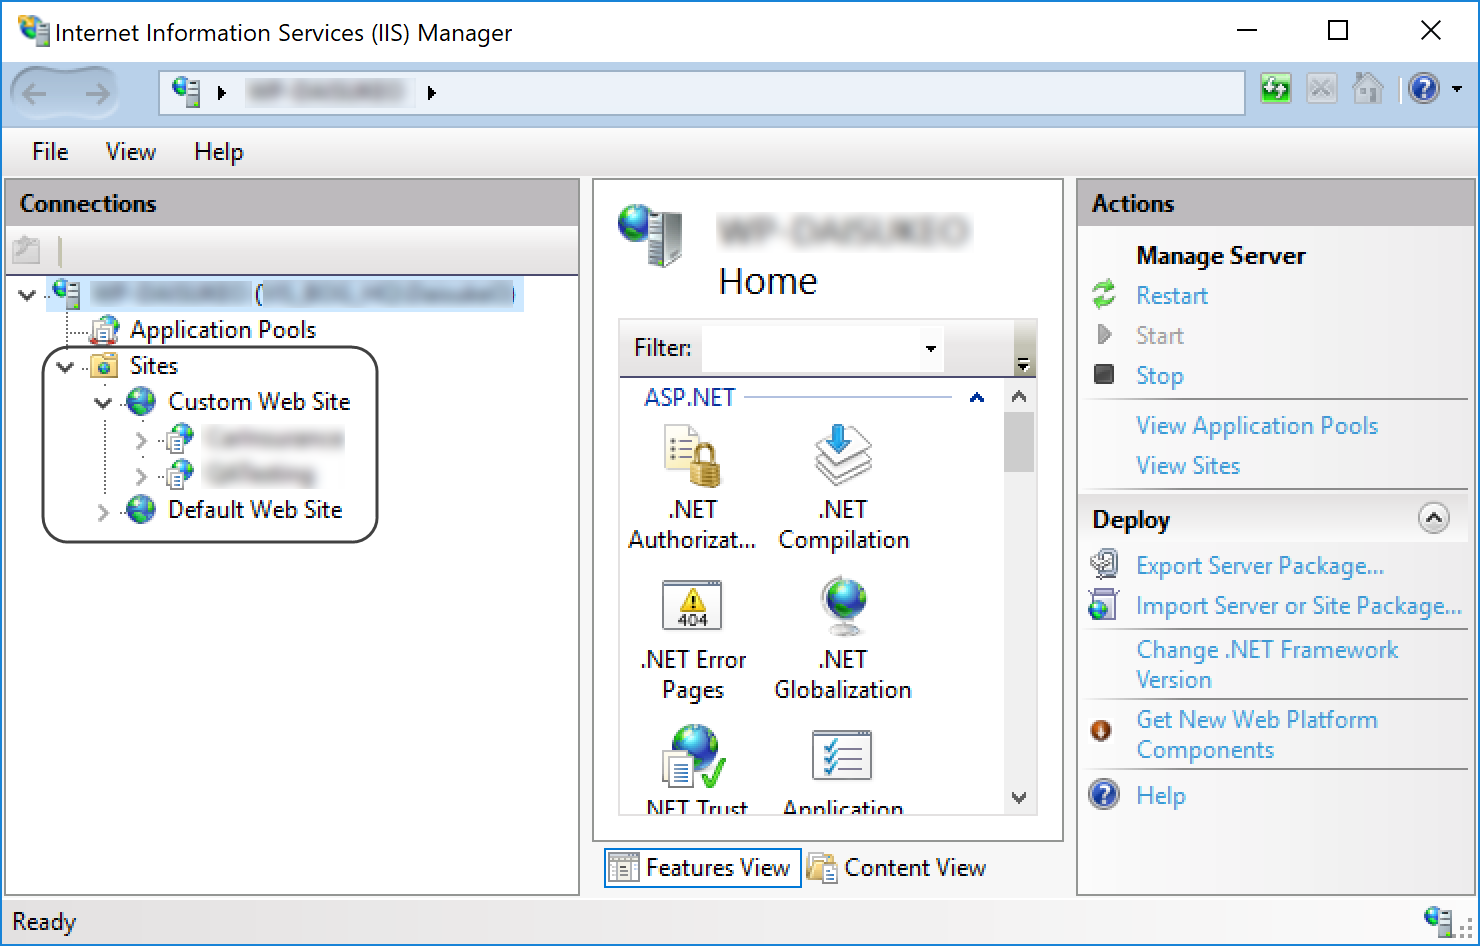The width and height of the screenshot is (1480, 946).
Task: Click Get New Web Platform Components link
Action: [1257, 735]
